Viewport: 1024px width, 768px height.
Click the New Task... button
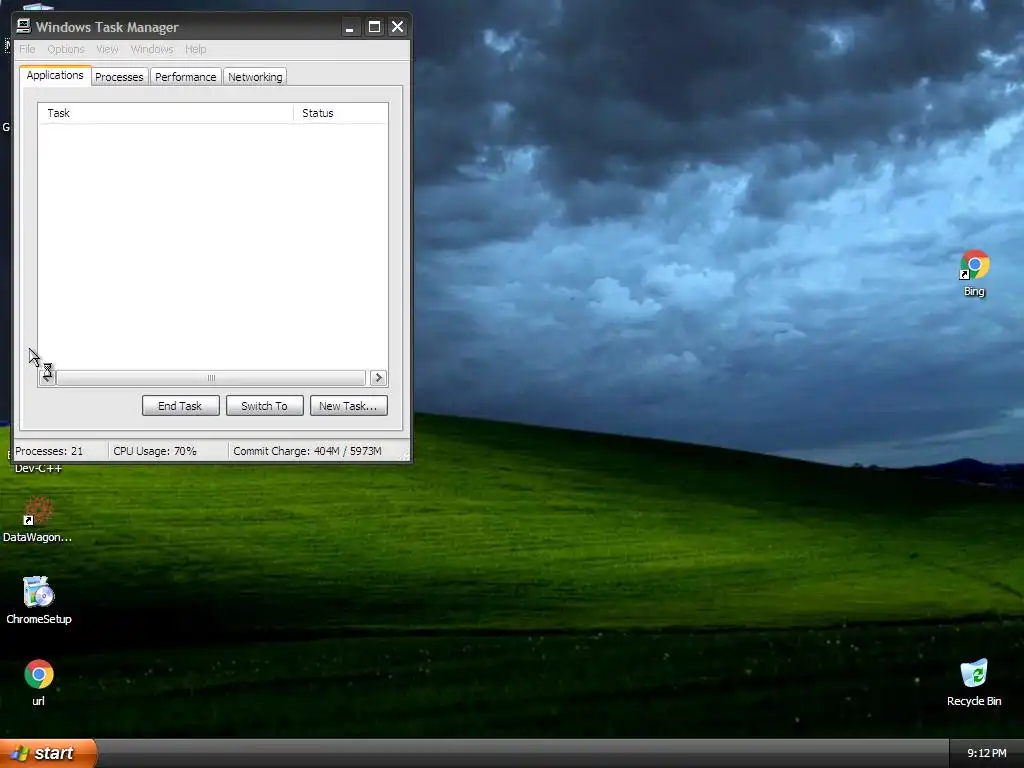coord(348,406)
